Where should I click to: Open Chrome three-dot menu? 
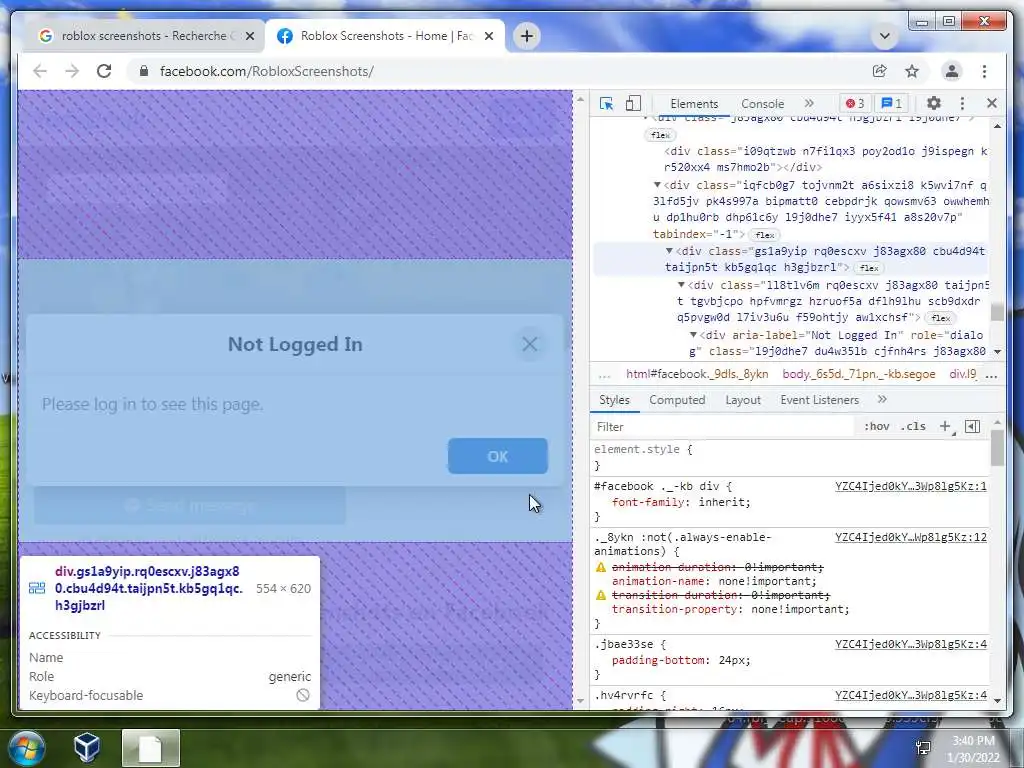[x=984, y=71]
